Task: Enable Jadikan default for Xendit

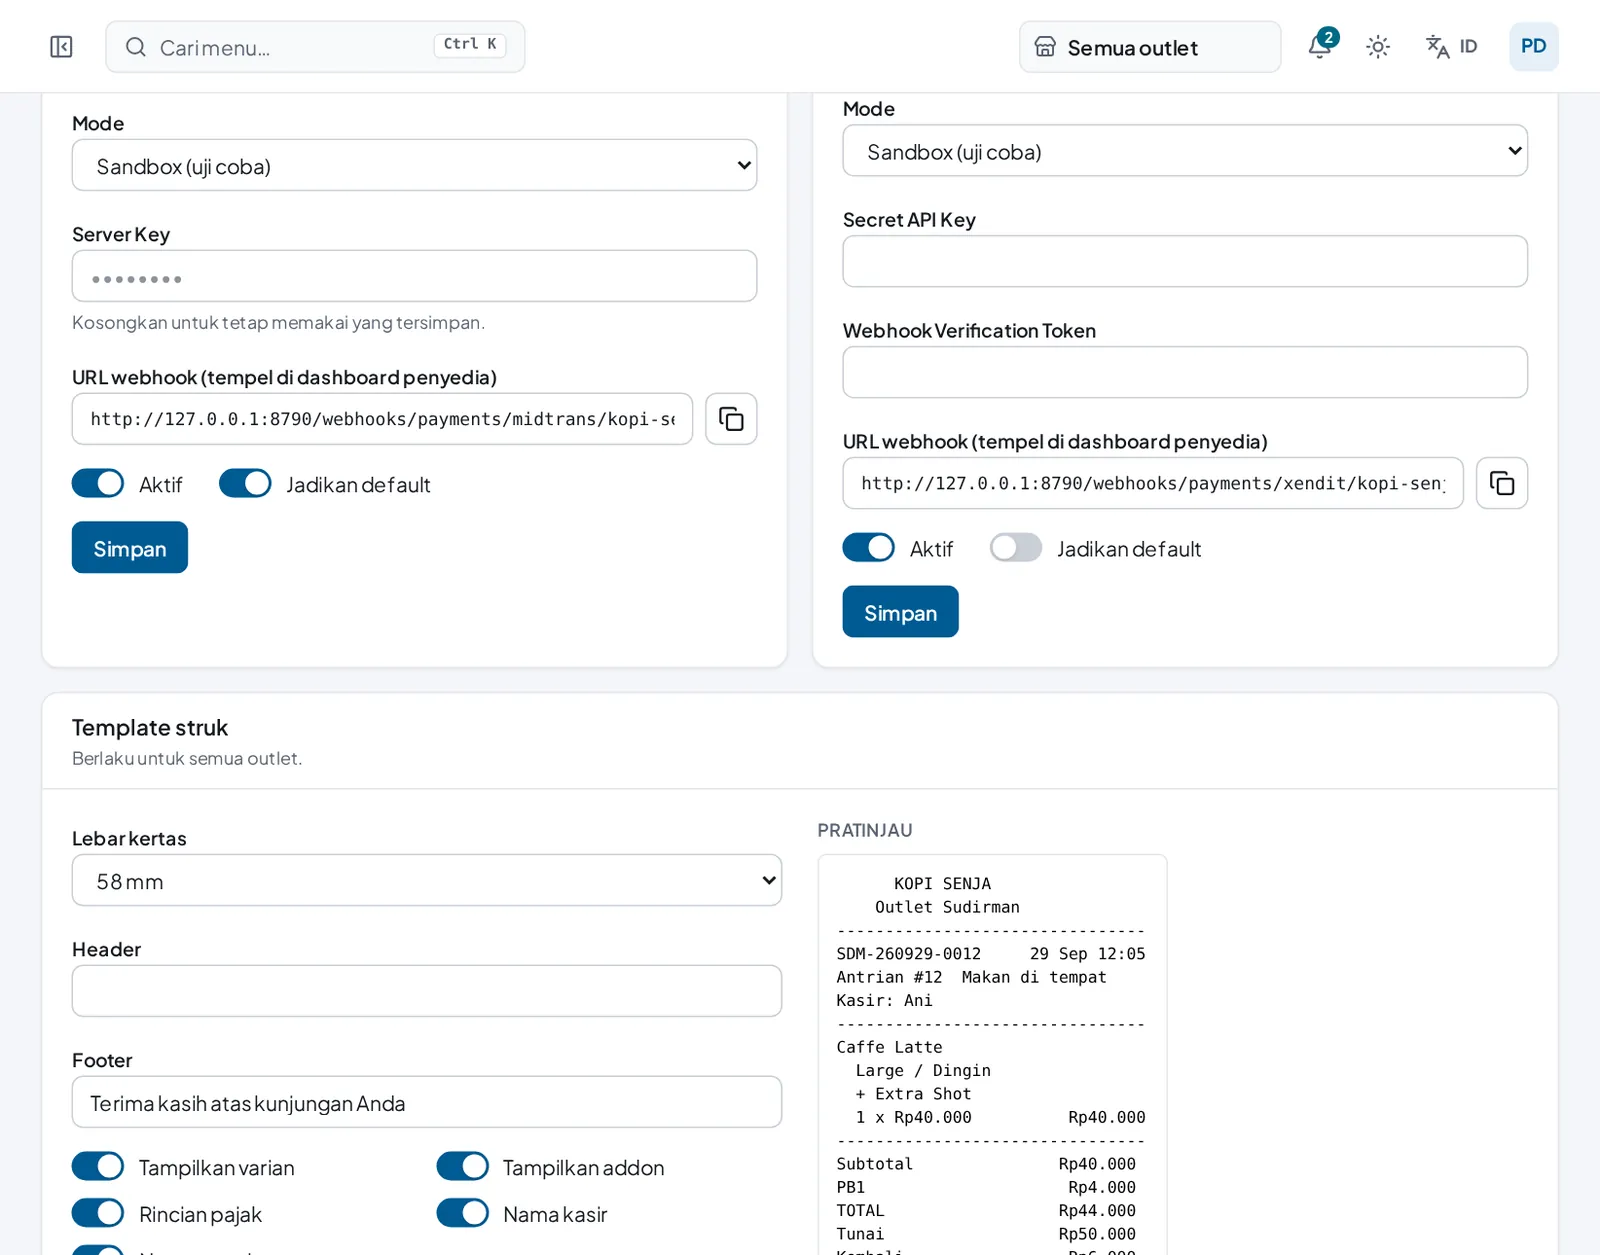Action: click(x=1016, y=547)
